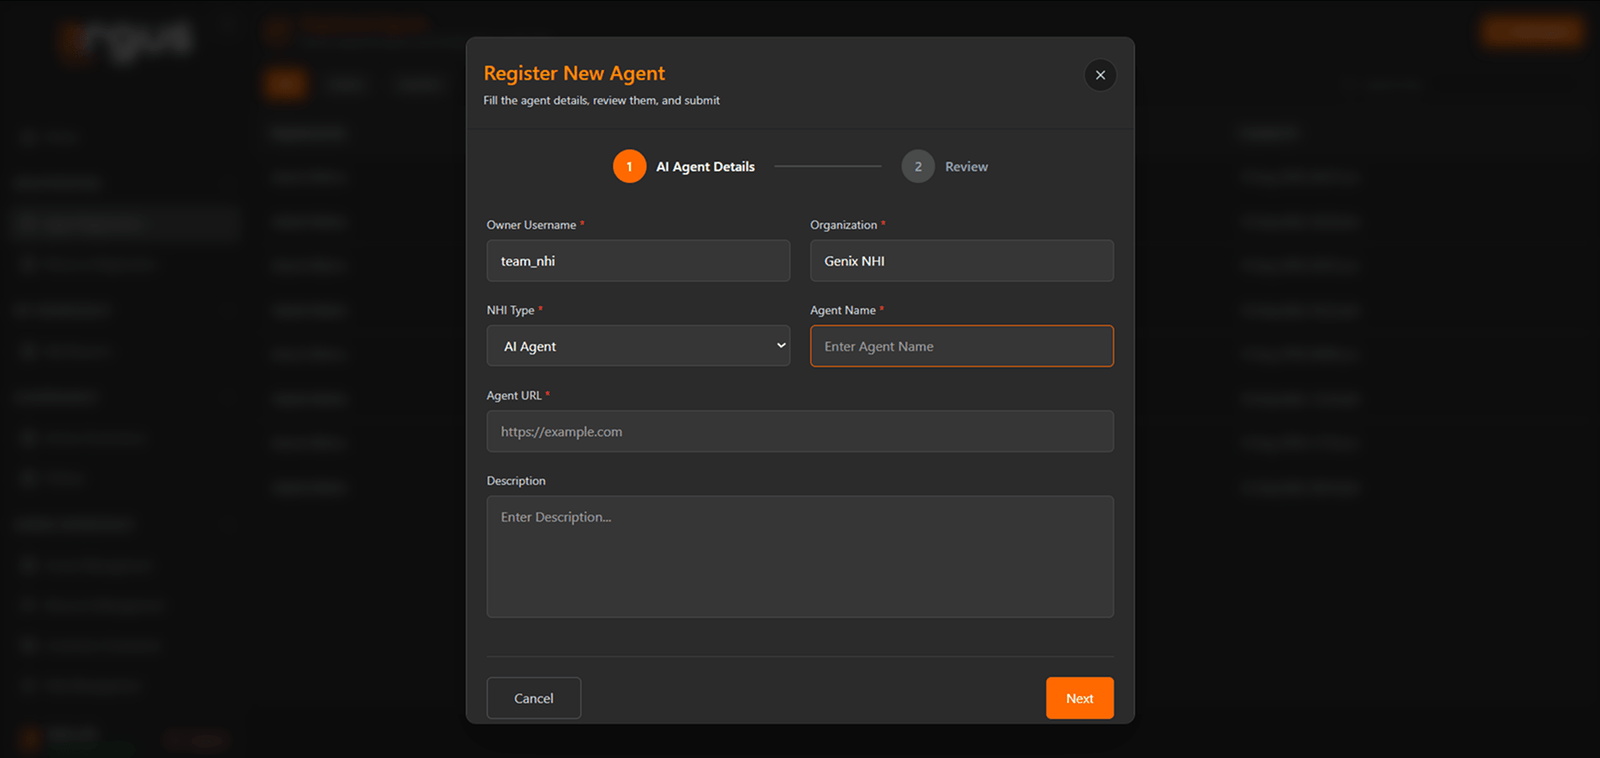This screenshot has width=1600, height=758.
Task: Click the orange Next button
Action: tap(1079, 698)
